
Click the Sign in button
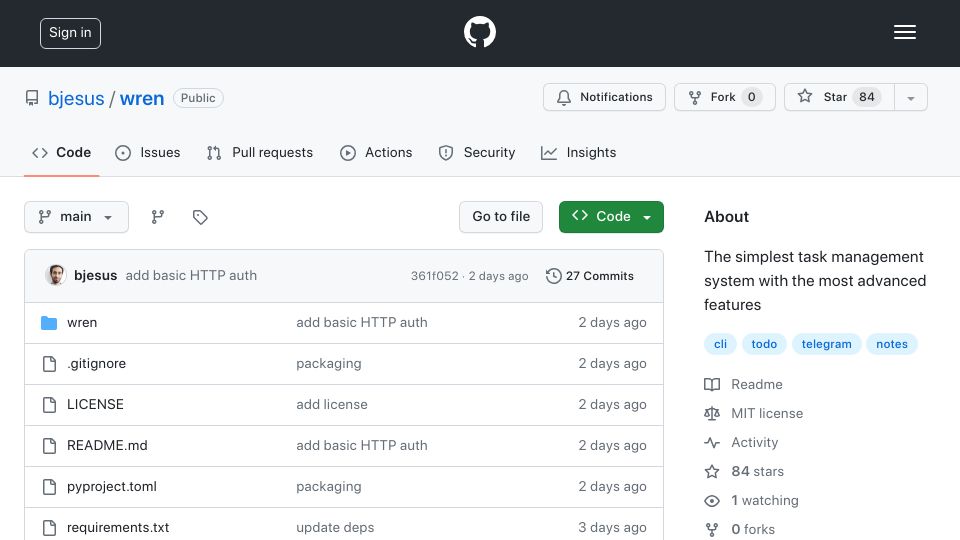(70, 33)
